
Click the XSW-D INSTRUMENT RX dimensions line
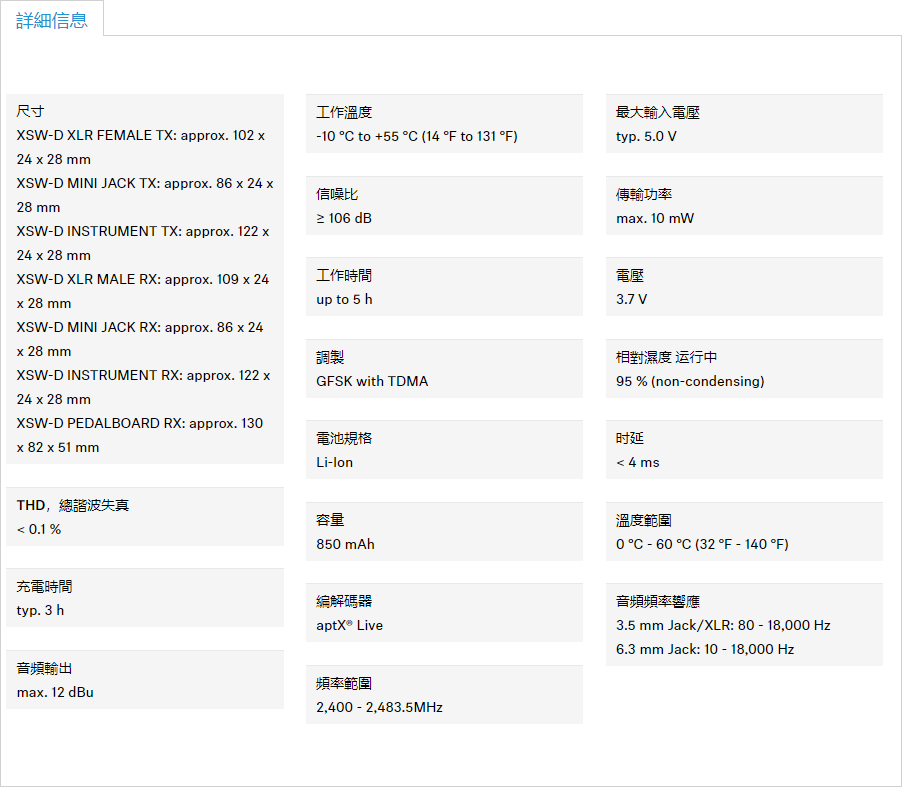coord(144,387)
